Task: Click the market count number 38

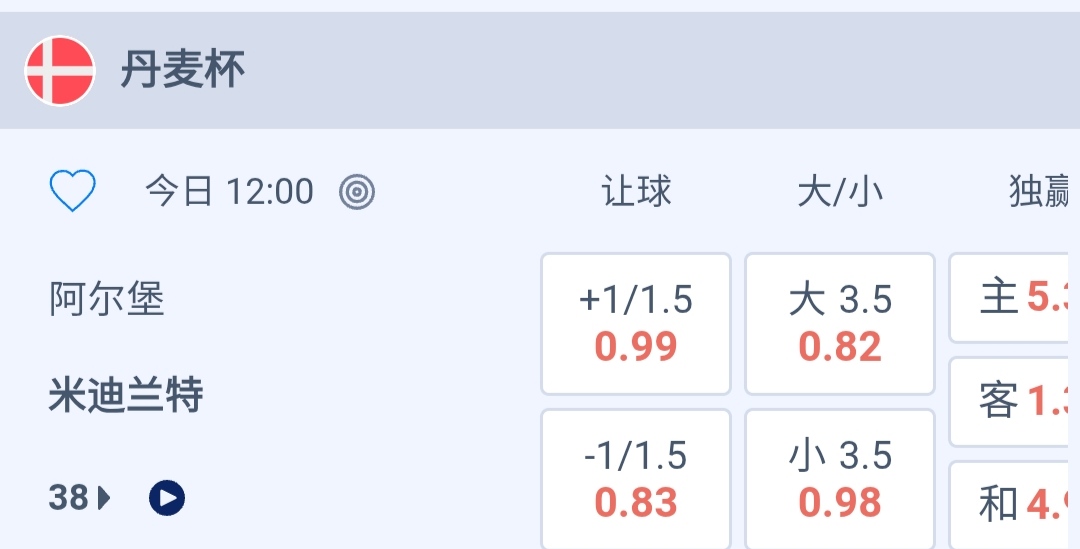Action: point(69,497)
